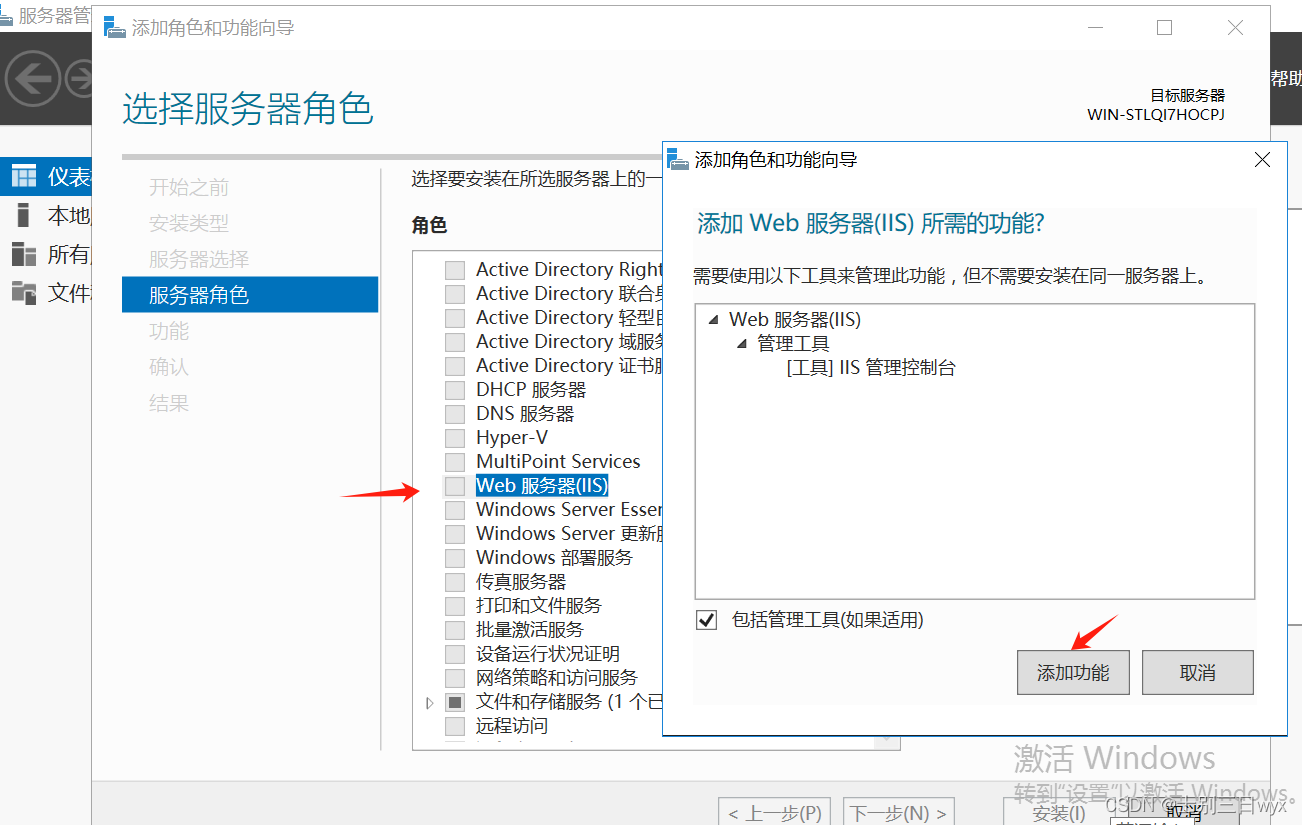Image resolution: width=1302 pixels, height=825 pixels.
Task: Check Active Directory 域服务 checkbox
Action: tap(455, 342)
